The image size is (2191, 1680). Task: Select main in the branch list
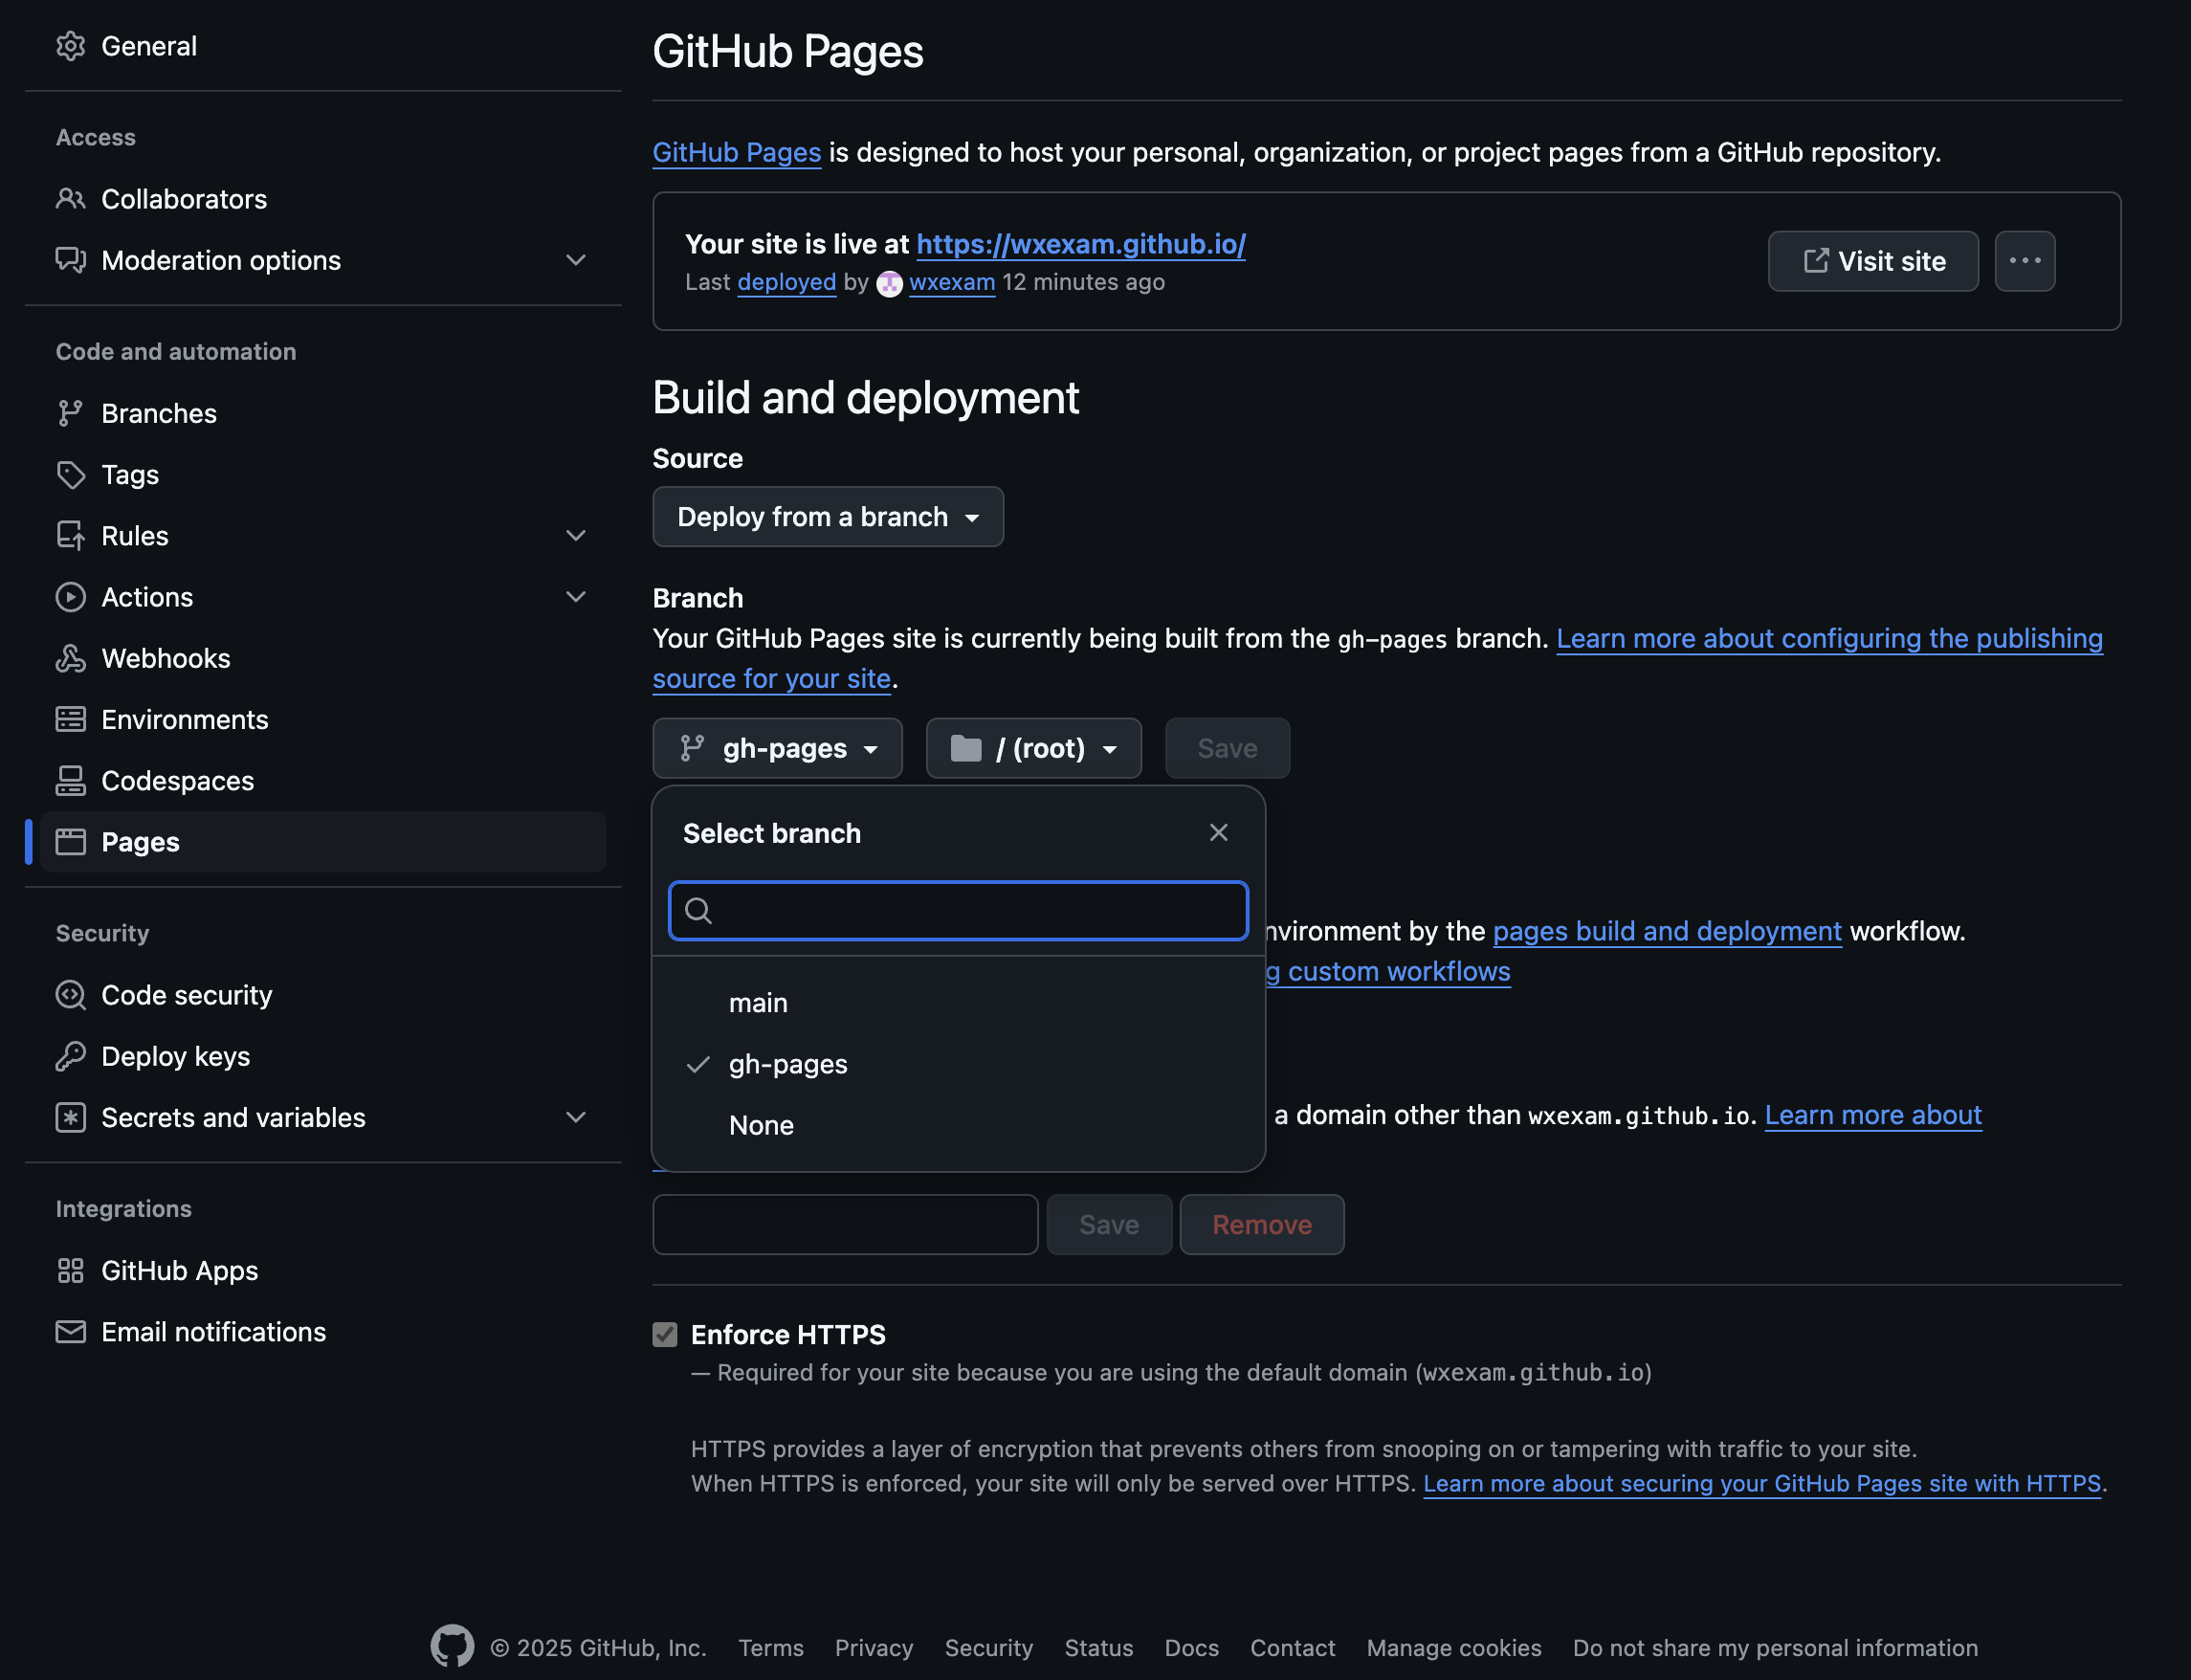pos(757,1002)
